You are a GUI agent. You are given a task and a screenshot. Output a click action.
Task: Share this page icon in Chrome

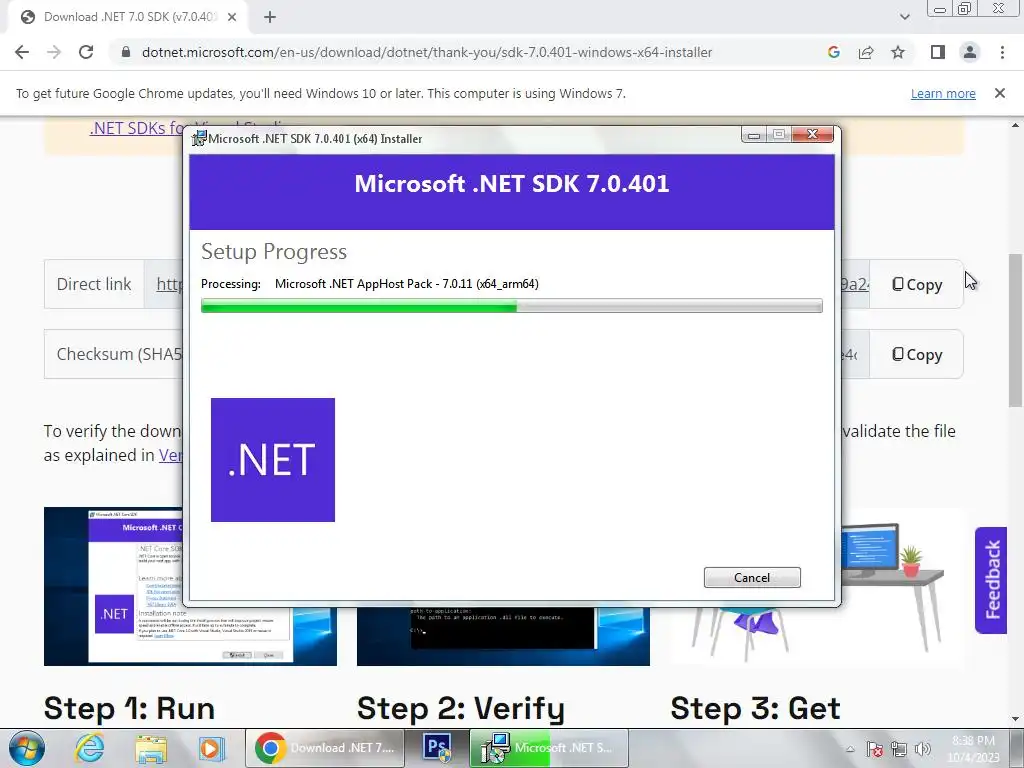coord(866,52)
